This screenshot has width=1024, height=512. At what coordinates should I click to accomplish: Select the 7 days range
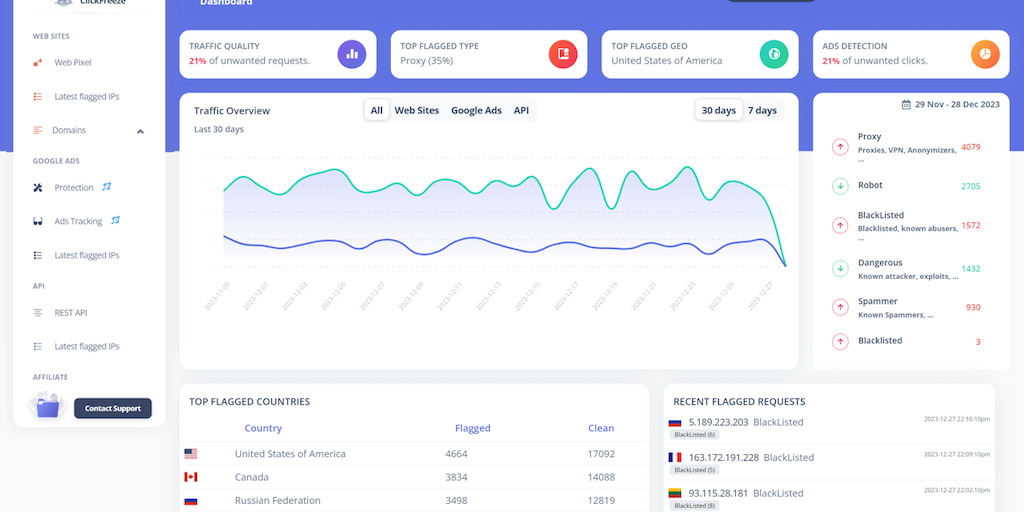[762, 110]
